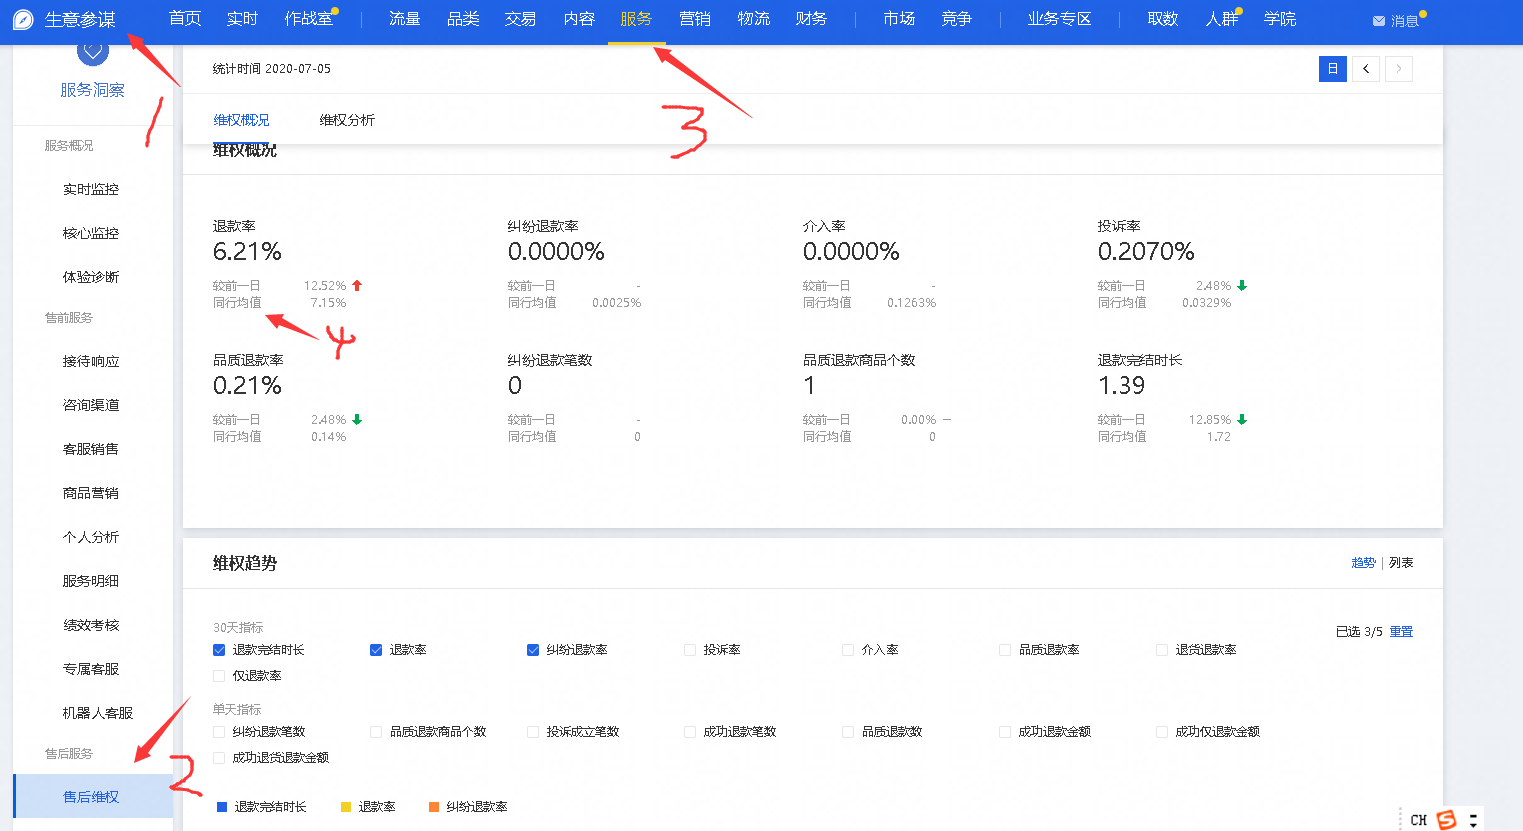Switch to 列表 list view

(1401, 563)
